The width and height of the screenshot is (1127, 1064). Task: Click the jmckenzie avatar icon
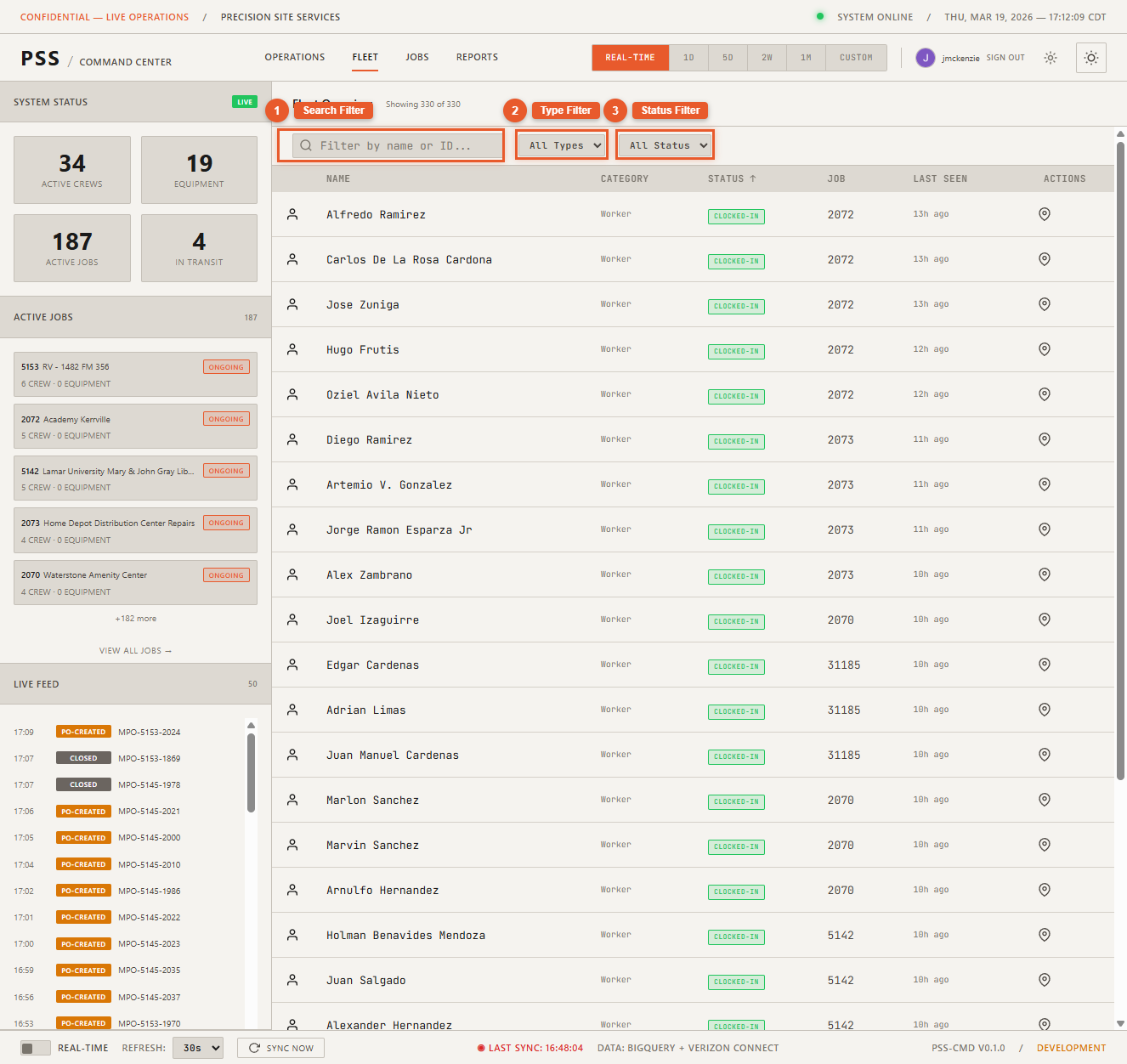click(x=926, y=57)
